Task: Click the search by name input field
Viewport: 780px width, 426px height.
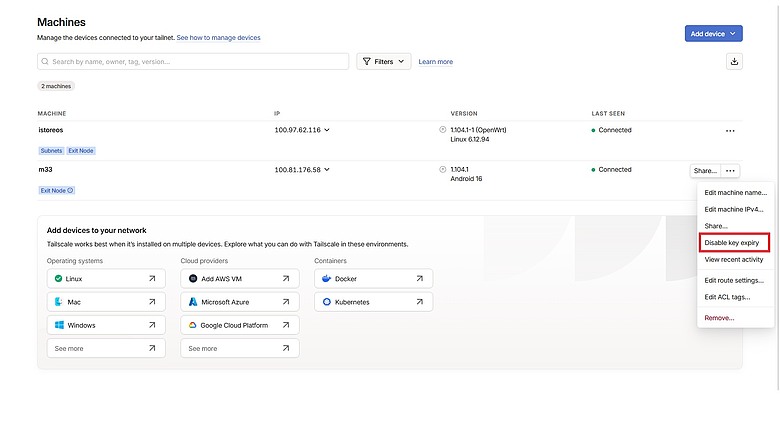Action: (193, 62)
